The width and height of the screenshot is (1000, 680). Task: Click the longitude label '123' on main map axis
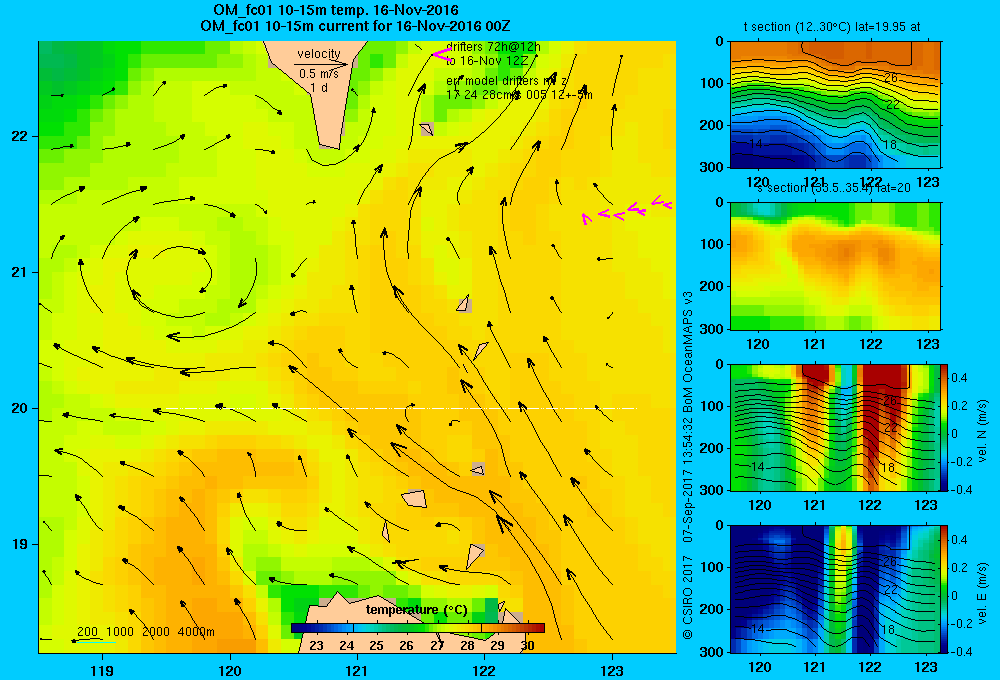click(612, 670)
